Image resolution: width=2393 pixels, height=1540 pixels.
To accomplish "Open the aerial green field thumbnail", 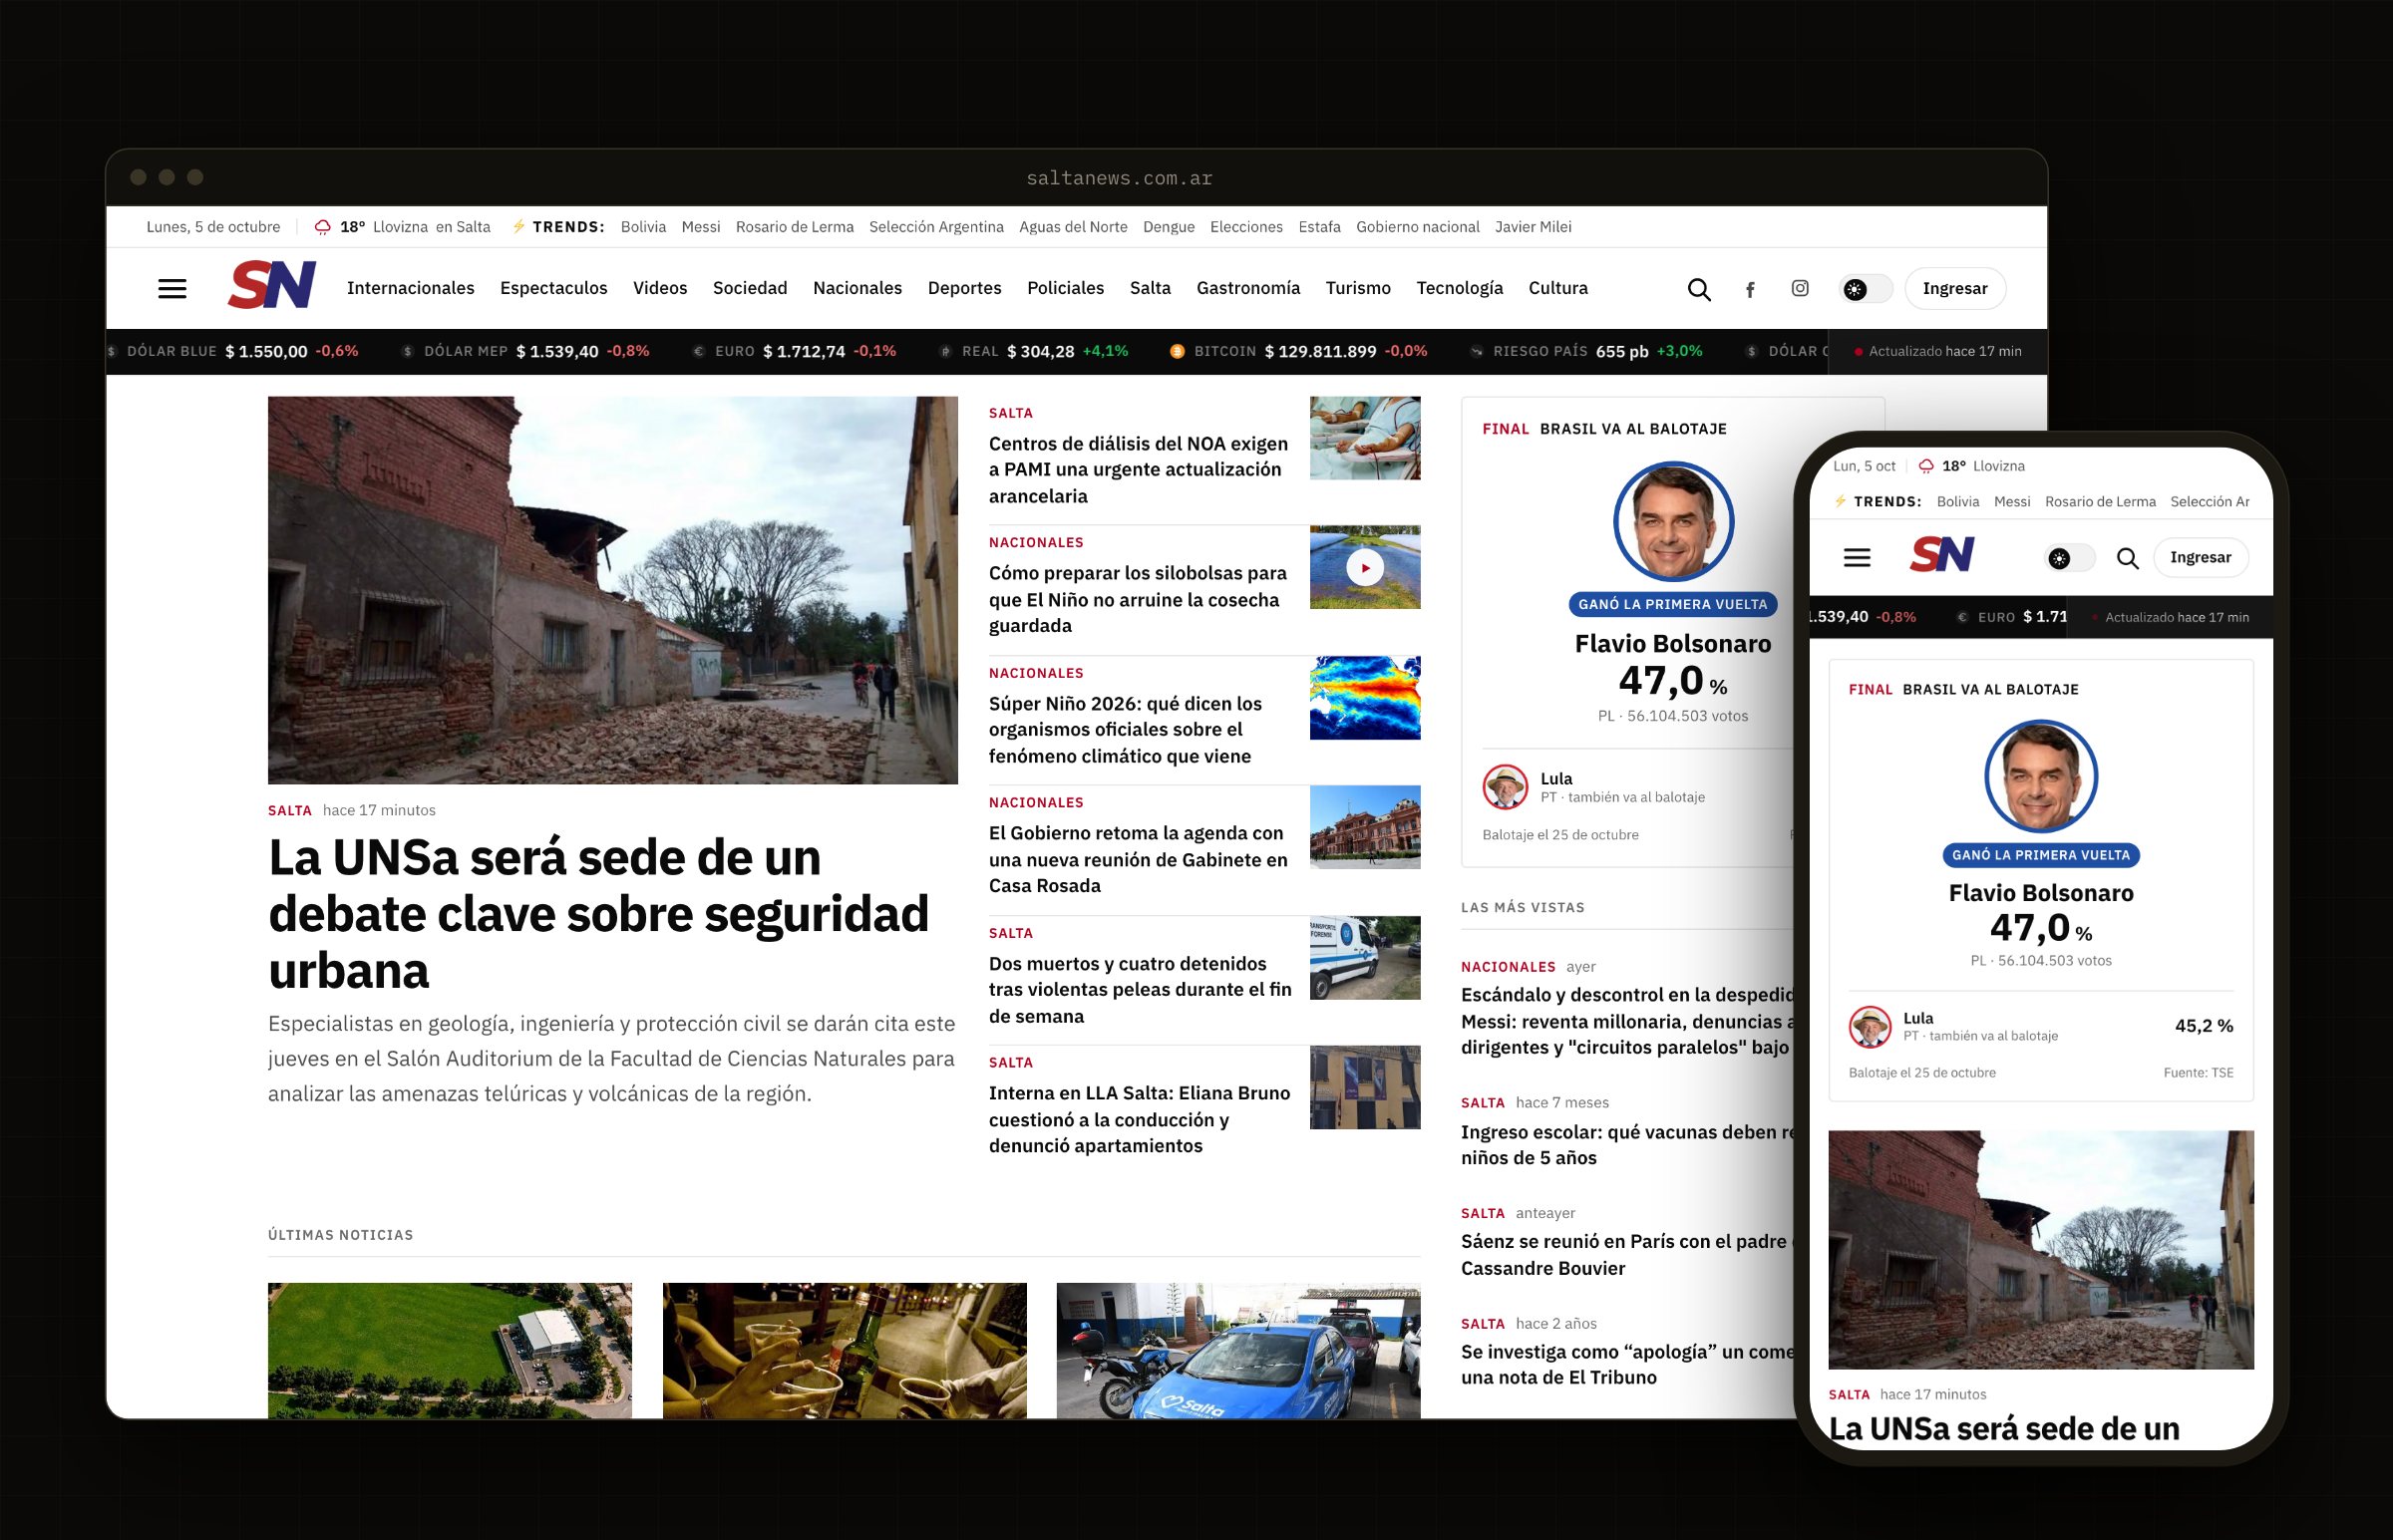I will (x=450, y=1350).
